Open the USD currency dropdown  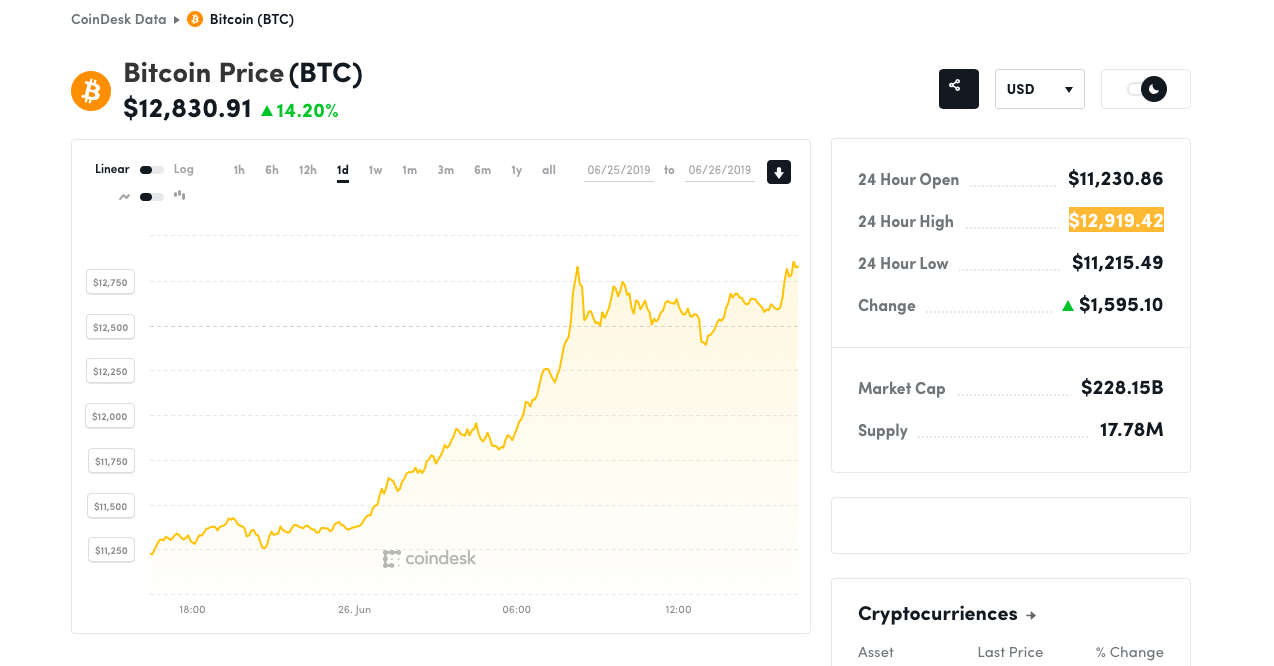point(1040,89)
